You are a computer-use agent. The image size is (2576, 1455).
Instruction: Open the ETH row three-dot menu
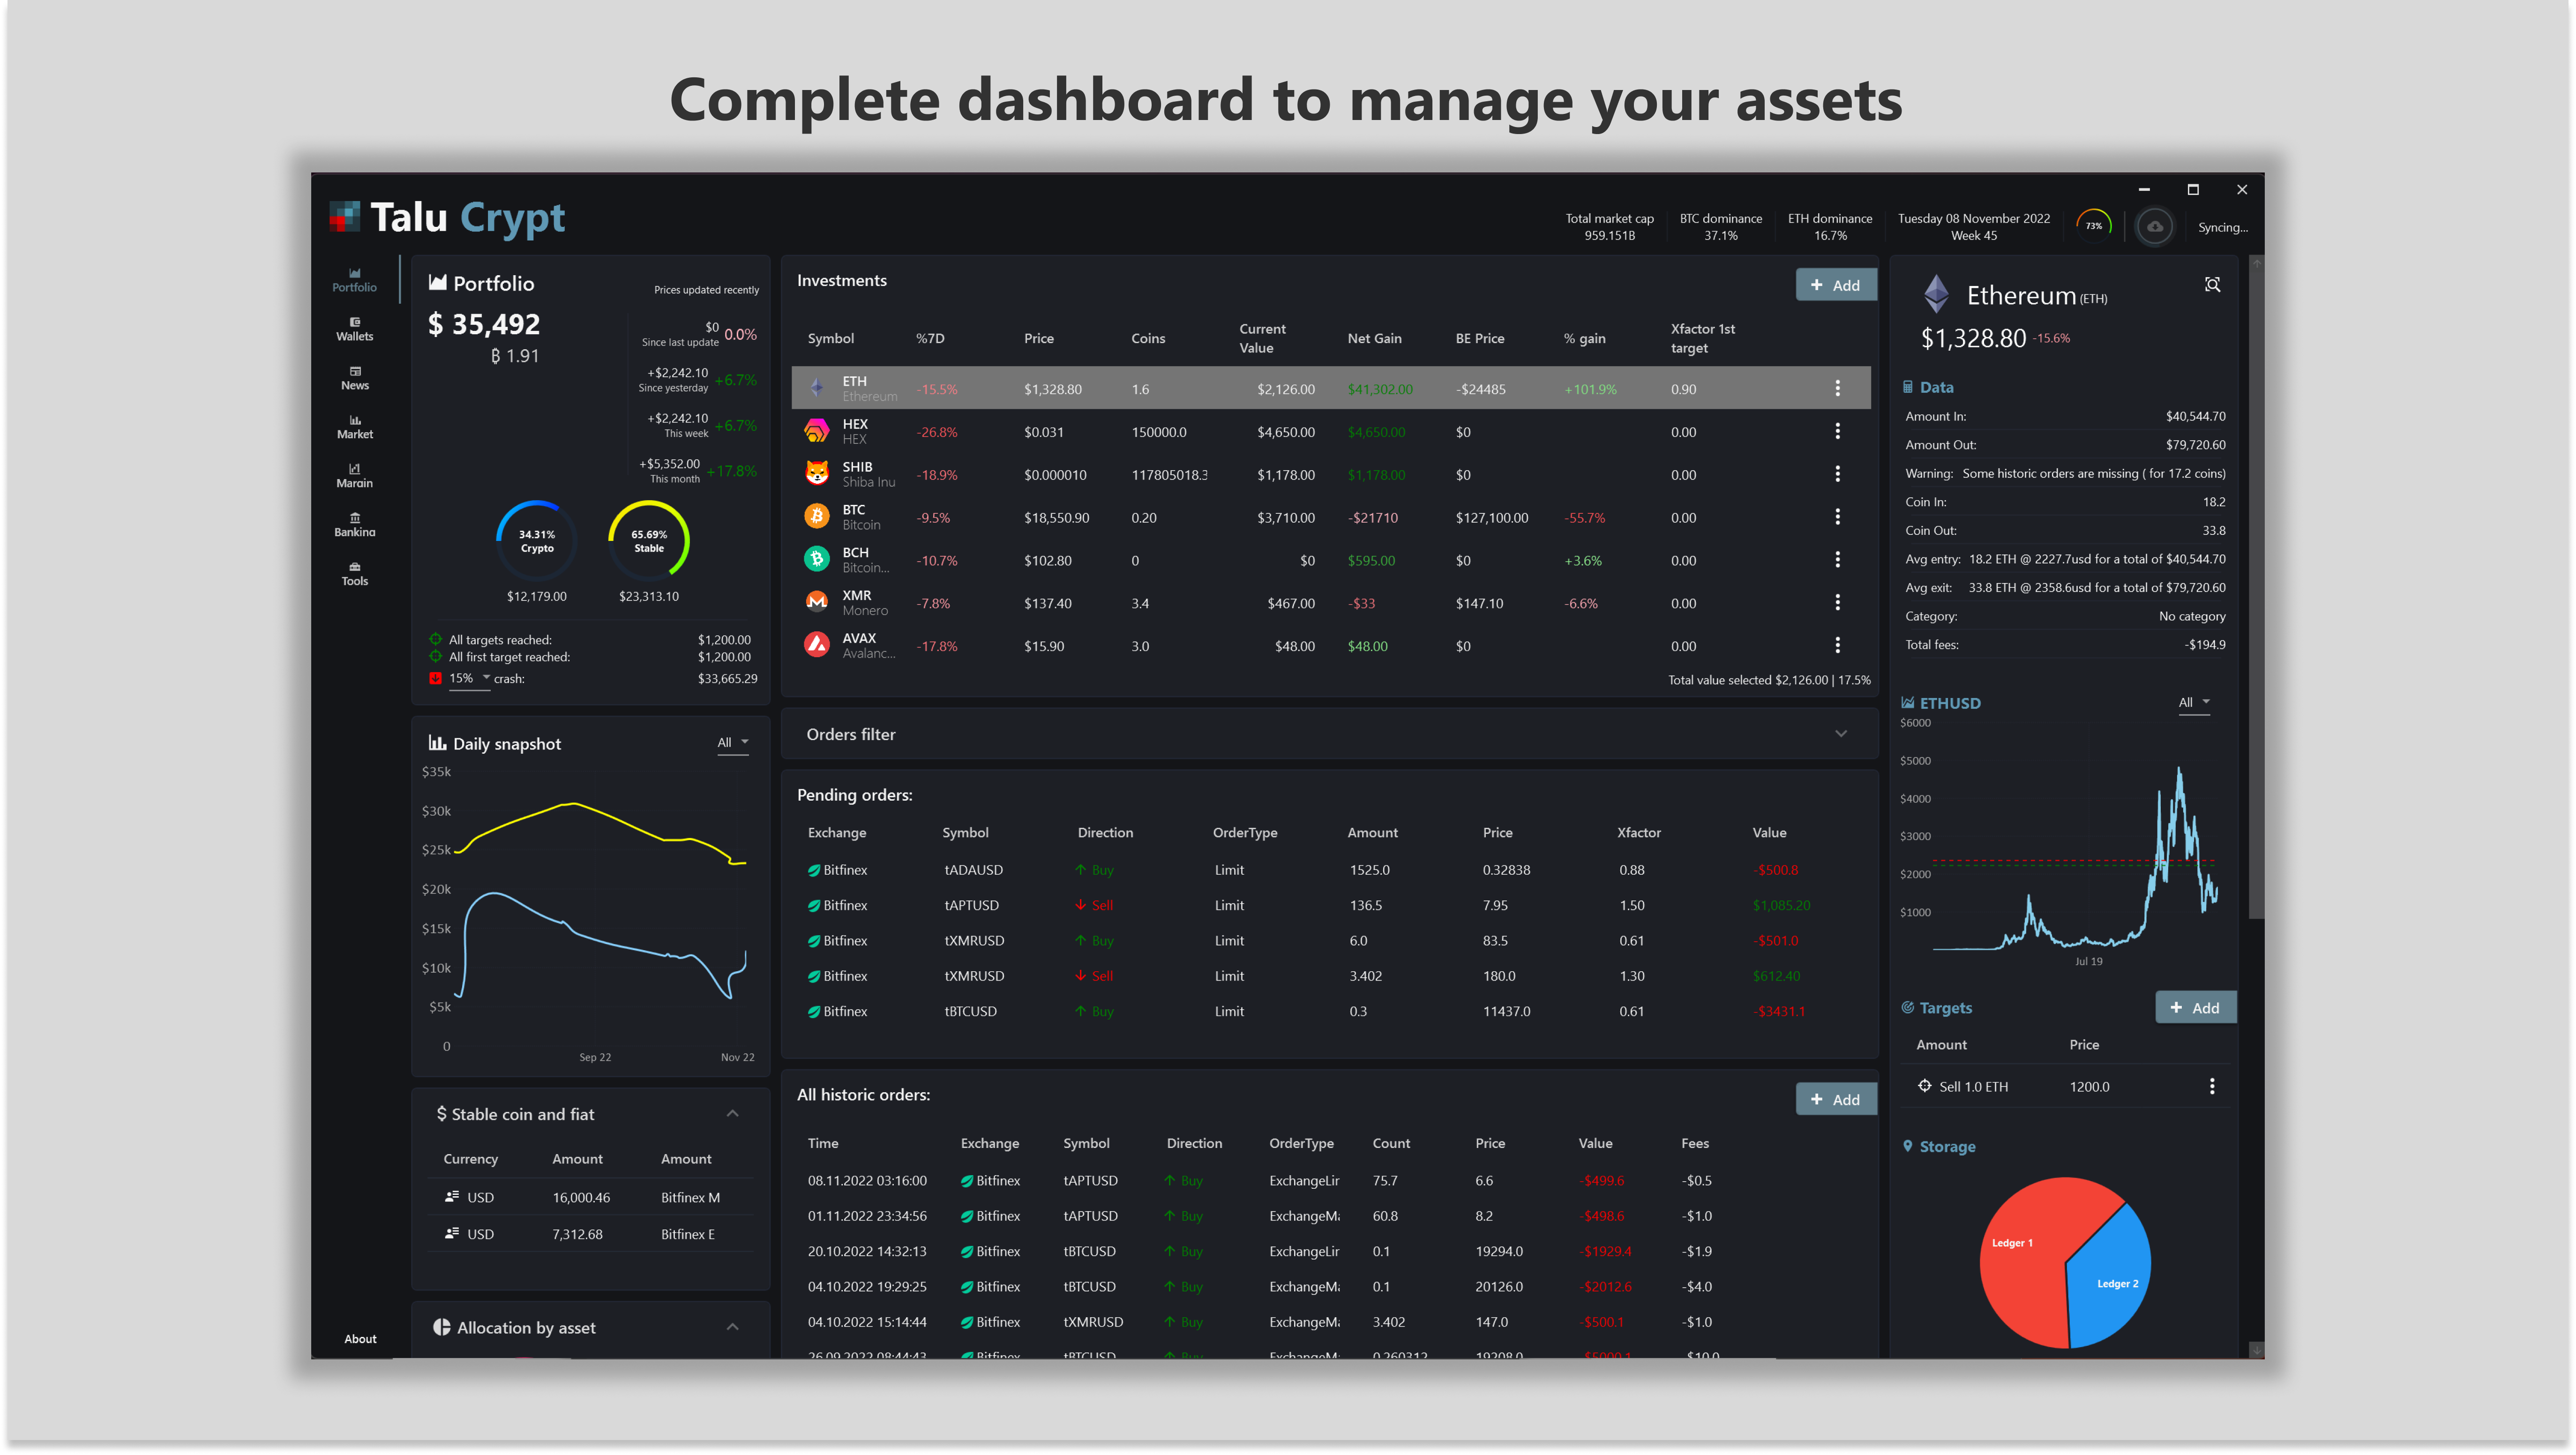(1837, 388)
